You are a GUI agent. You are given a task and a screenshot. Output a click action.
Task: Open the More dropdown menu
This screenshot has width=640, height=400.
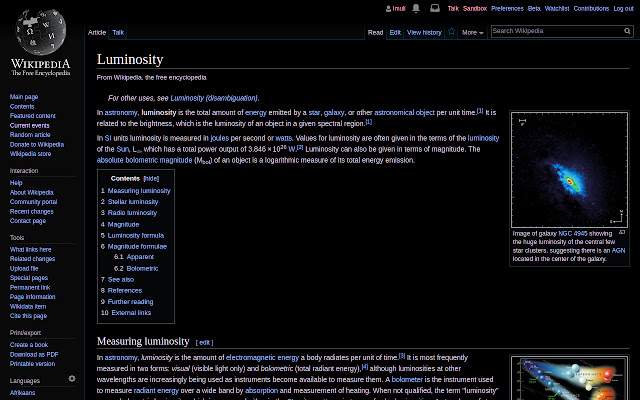474,32
